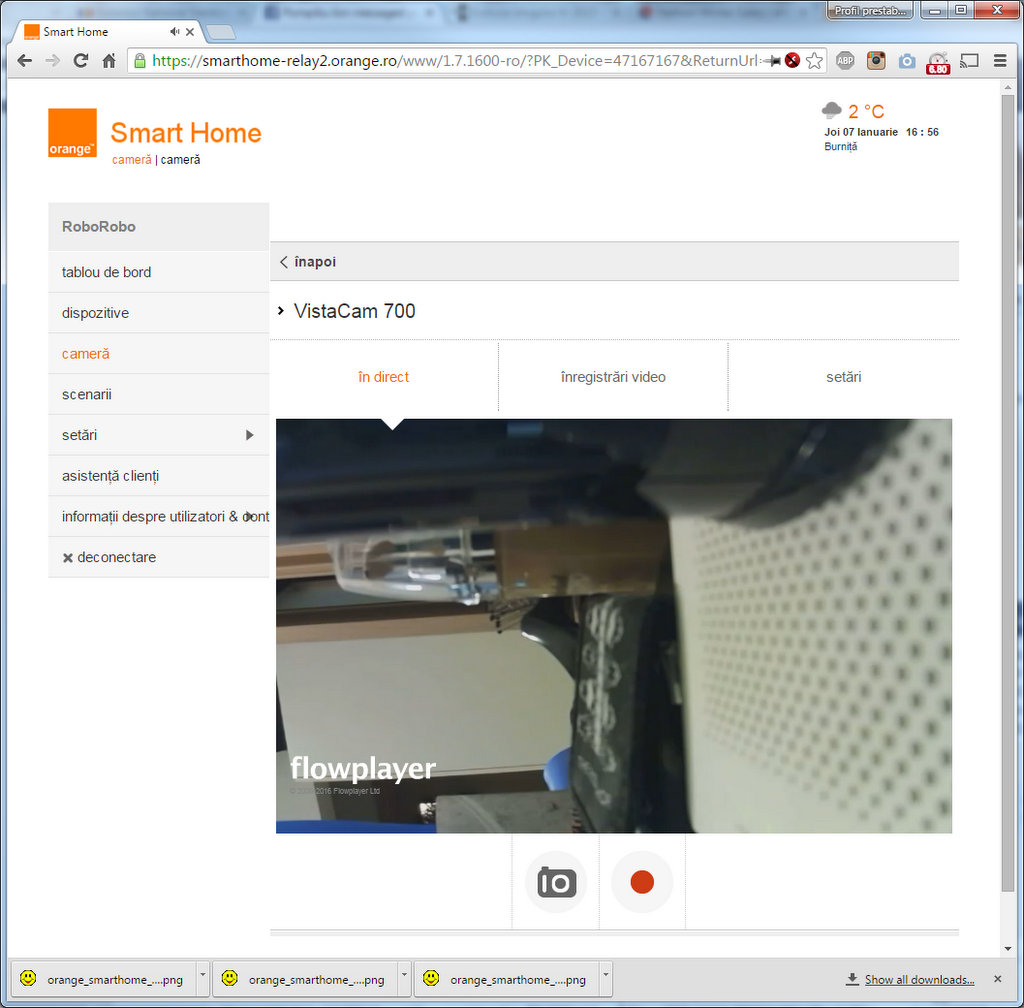Click the Orange logo

(x=72, y=133)
